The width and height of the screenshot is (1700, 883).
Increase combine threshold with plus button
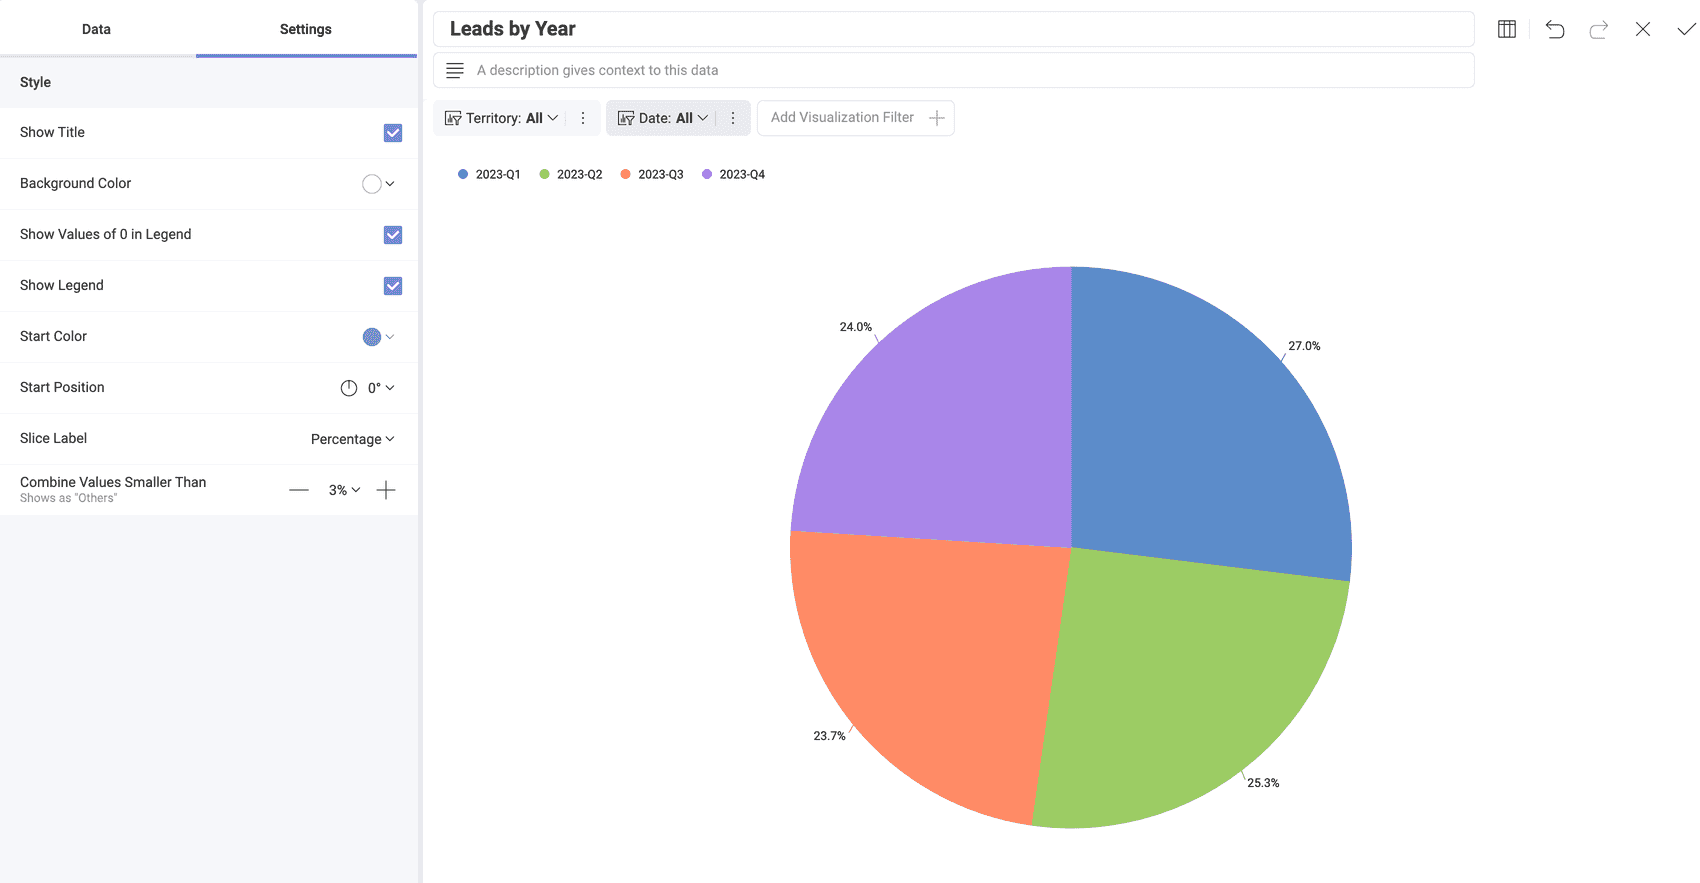click(386, 490)
